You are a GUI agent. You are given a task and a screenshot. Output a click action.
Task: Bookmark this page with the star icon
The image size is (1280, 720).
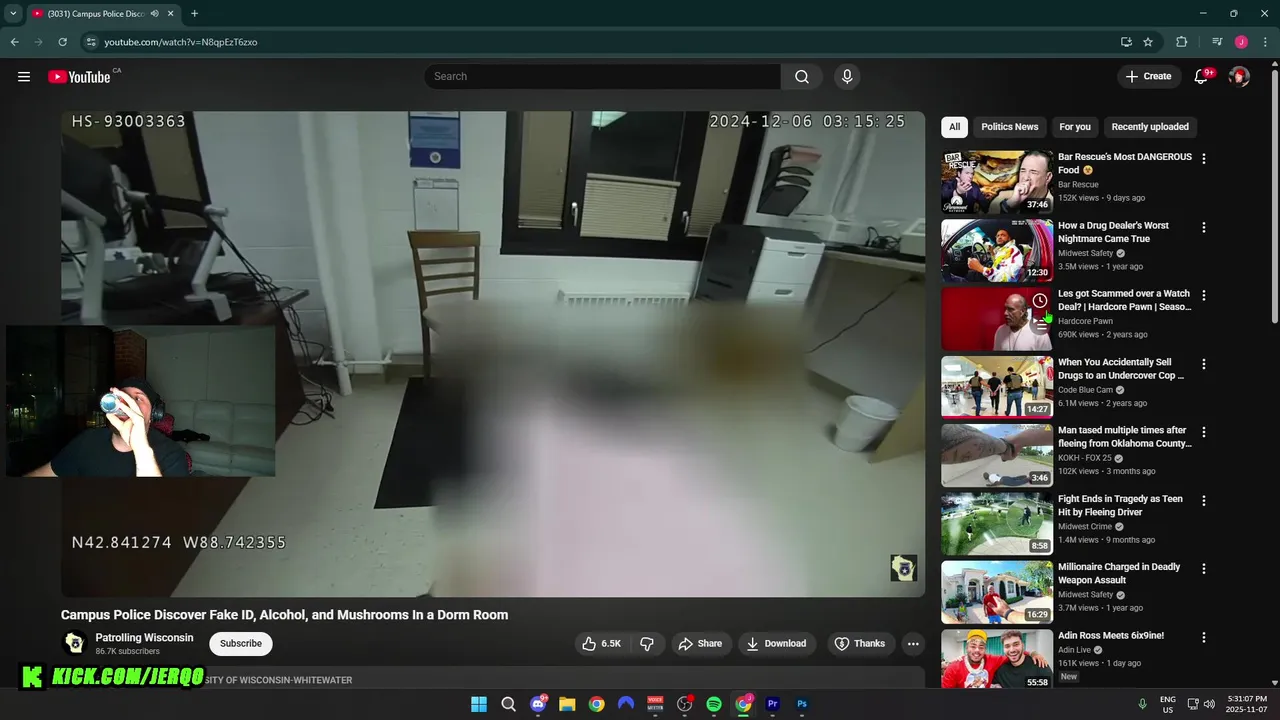(1148, 42)
